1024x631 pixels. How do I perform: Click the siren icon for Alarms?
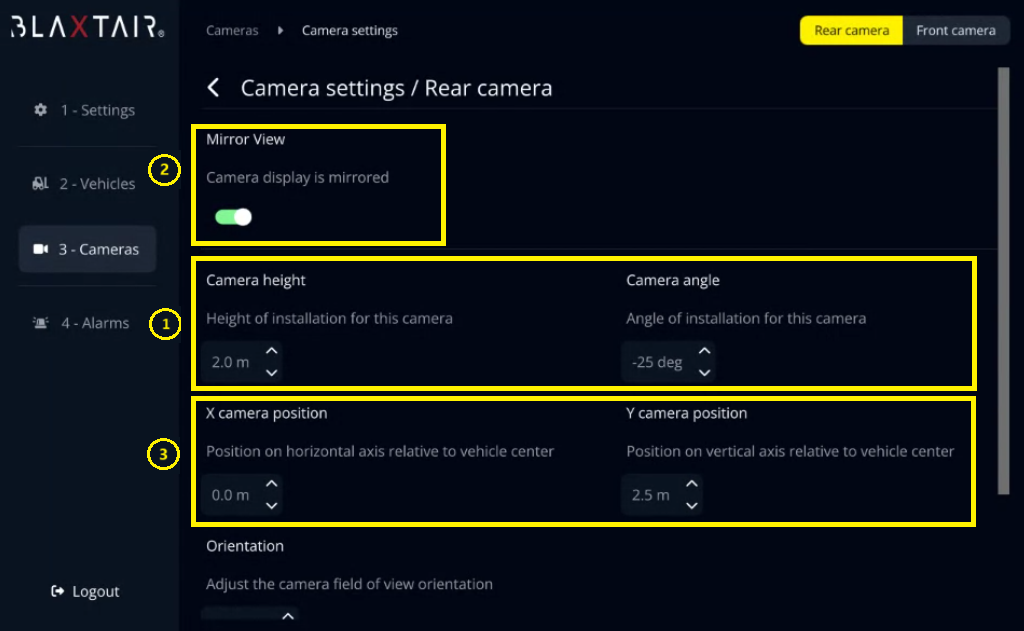[41, 323]
